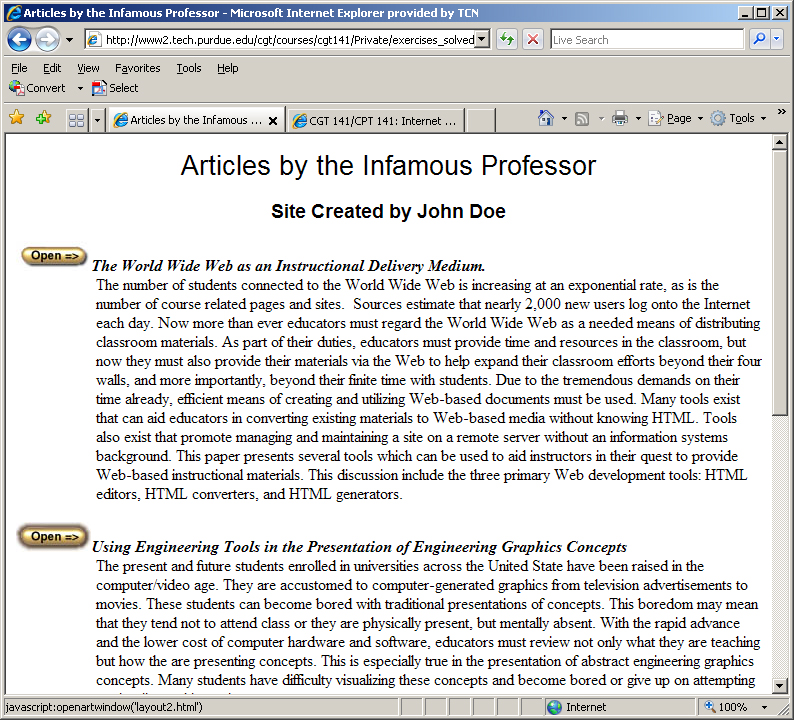Open the Tools menu in menu bar
Screen dimensions: 794x720
(x=188, y=68)
